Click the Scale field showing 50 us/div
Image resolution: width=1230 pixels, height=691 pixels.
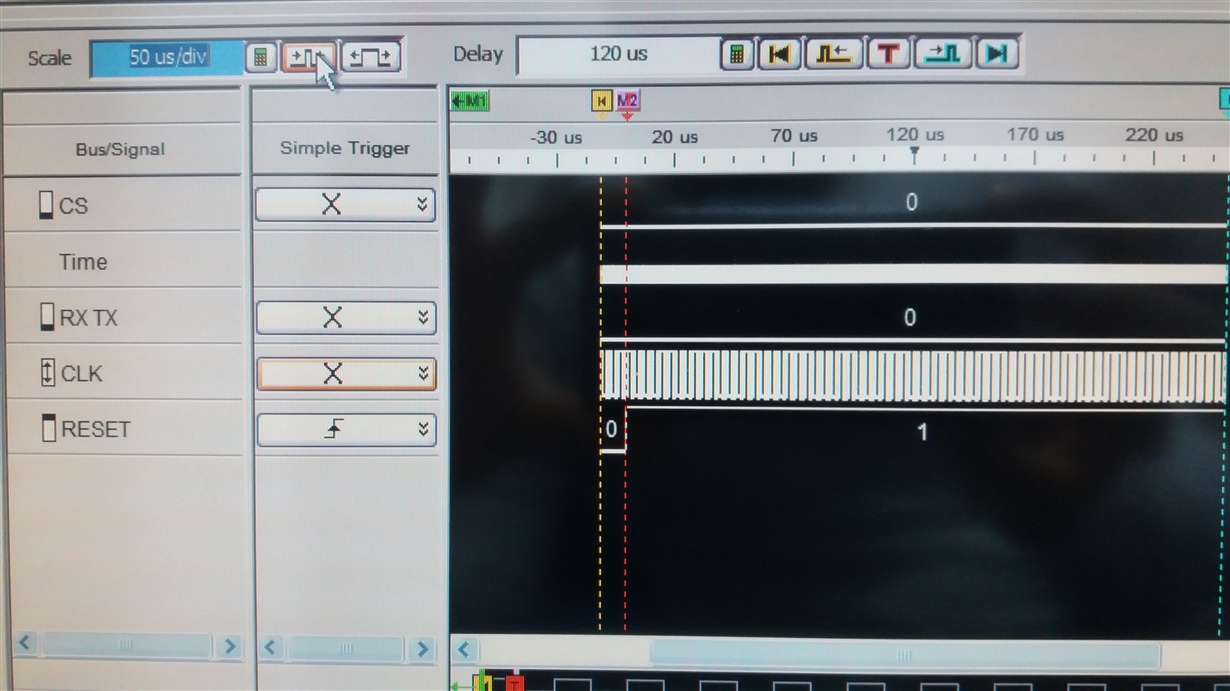167,57
